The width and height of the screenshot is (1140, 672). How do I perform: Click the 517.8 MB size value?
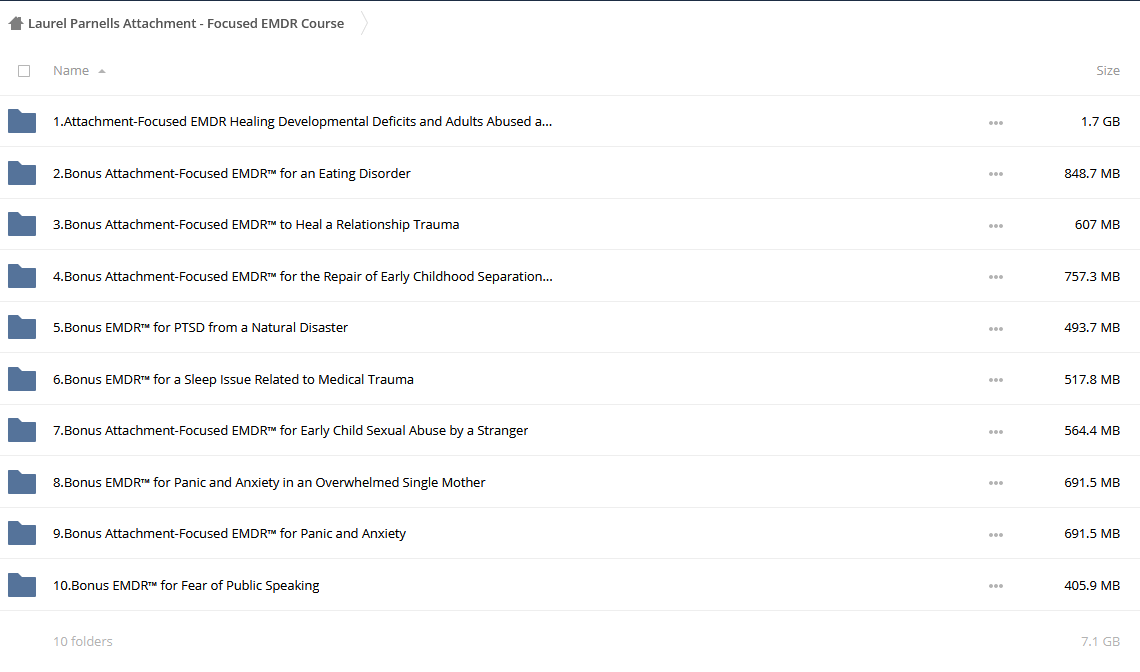coord(1092,379)
